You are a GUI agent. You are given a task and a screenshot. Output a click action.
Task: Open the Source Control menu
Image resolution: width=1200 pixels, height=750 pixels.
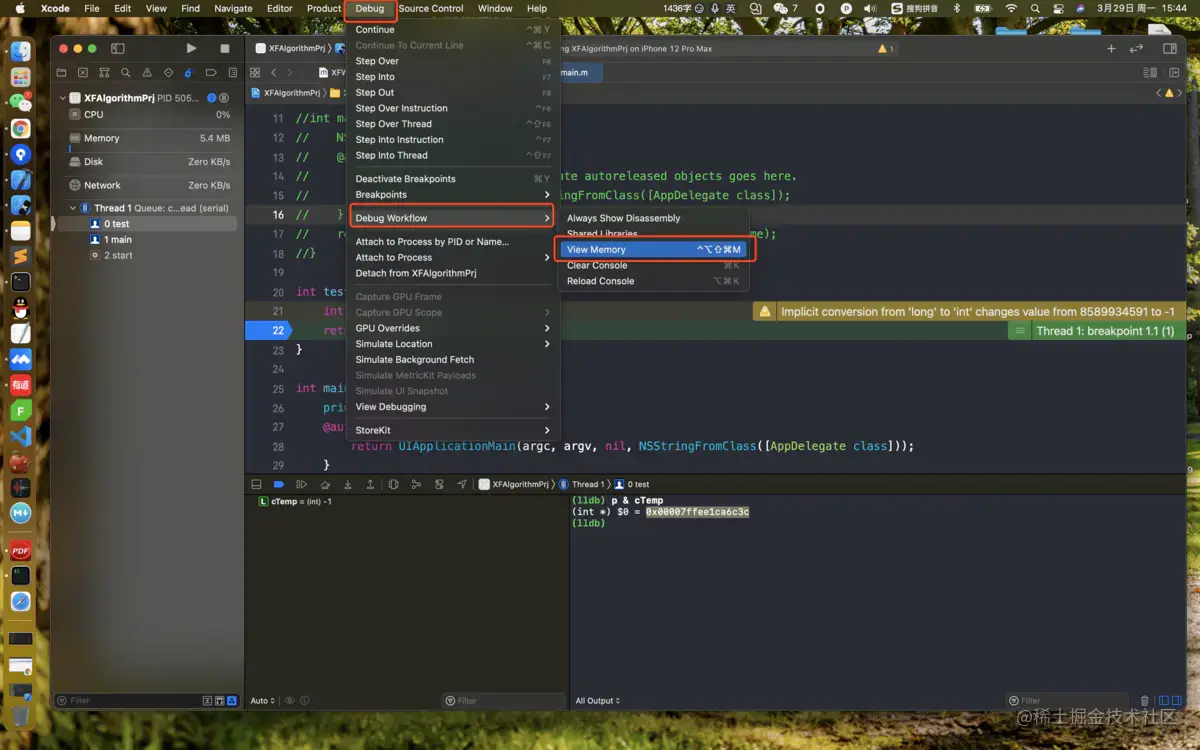click(431, 9)
